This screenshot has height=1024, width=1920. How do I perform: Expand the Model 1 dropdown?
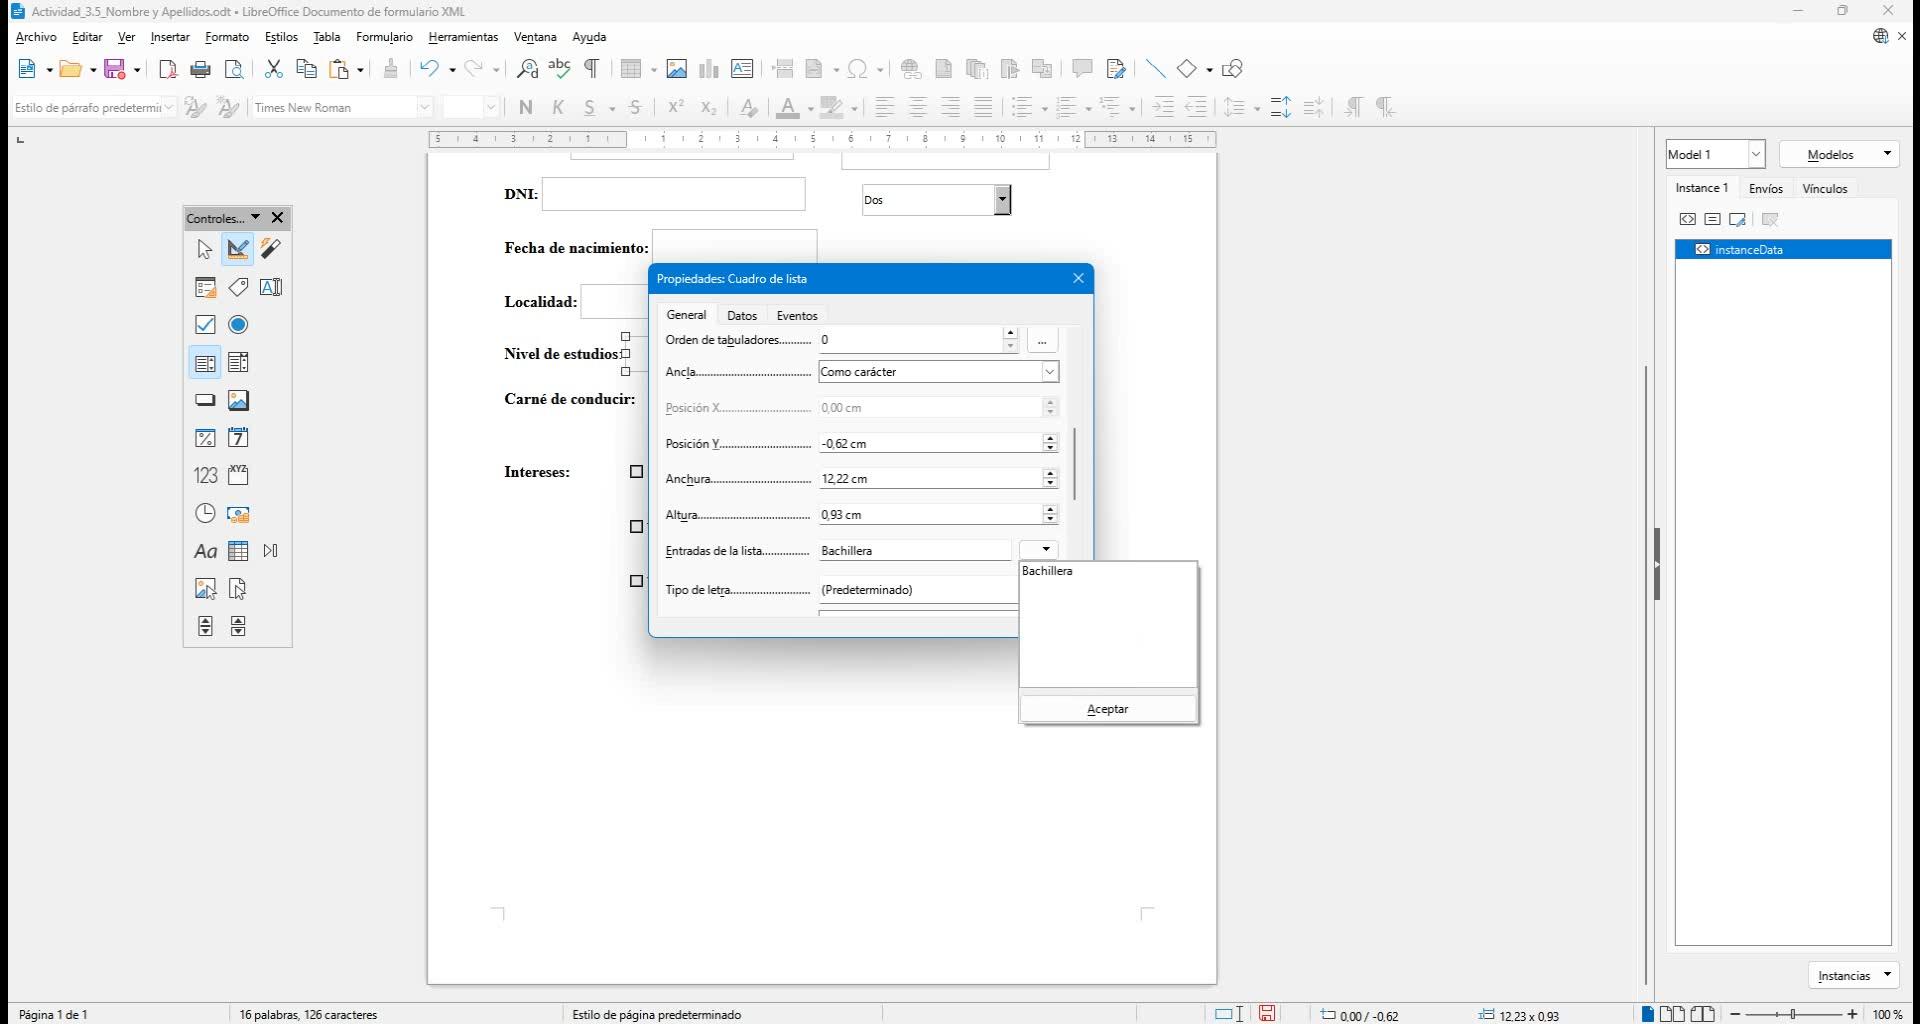(x=1755, y=154)
